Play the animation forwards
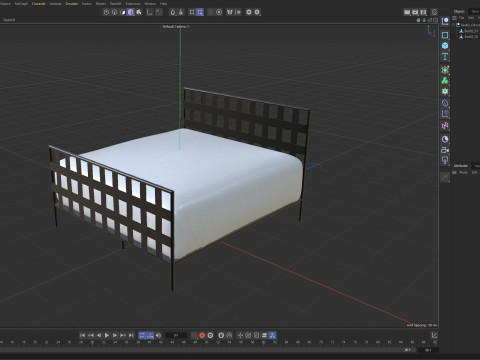 pos(107,335)
